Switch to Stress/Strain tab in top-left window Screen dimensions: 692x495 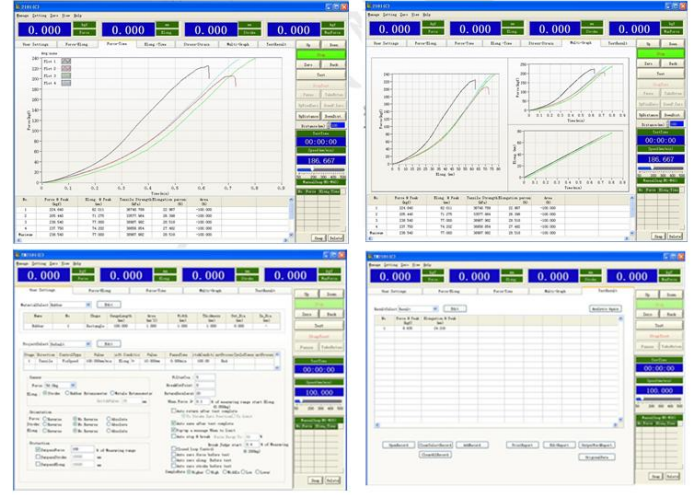pyautogui.click(x=191, y=44)
